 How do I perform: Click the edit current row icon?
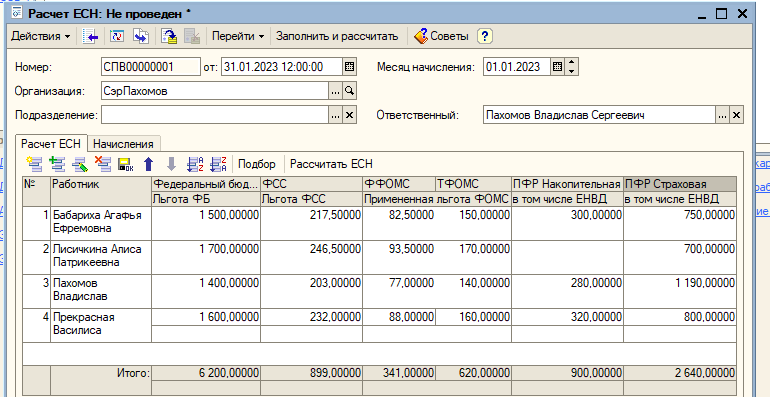coord(81,164)
